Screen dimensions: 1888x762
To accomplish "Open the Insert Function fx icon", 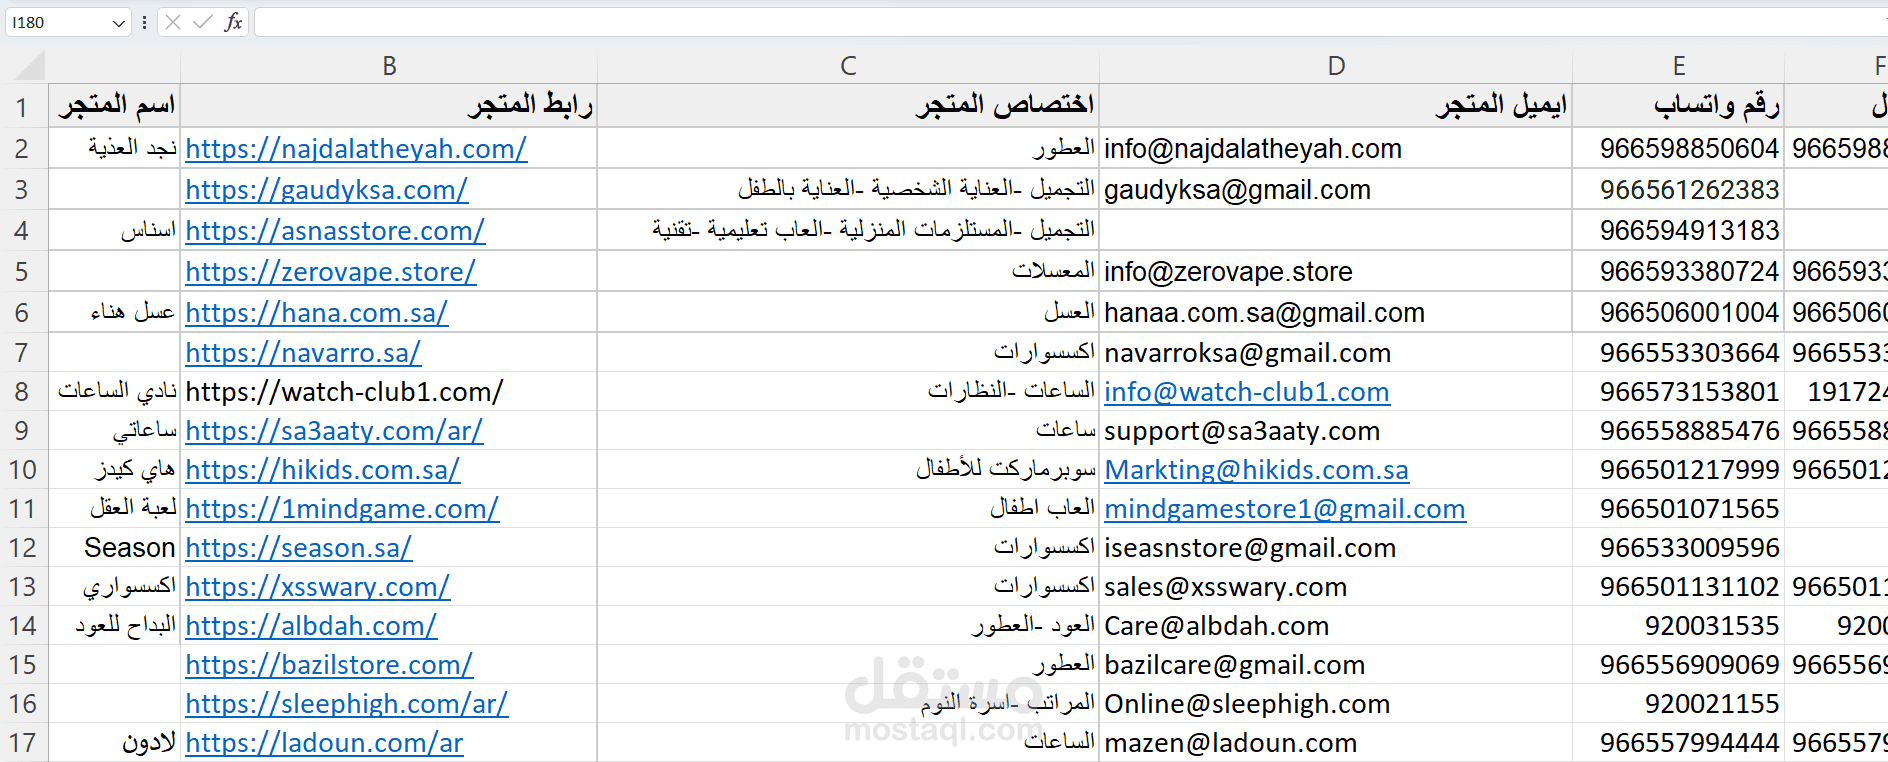I will tap(233, 22).
